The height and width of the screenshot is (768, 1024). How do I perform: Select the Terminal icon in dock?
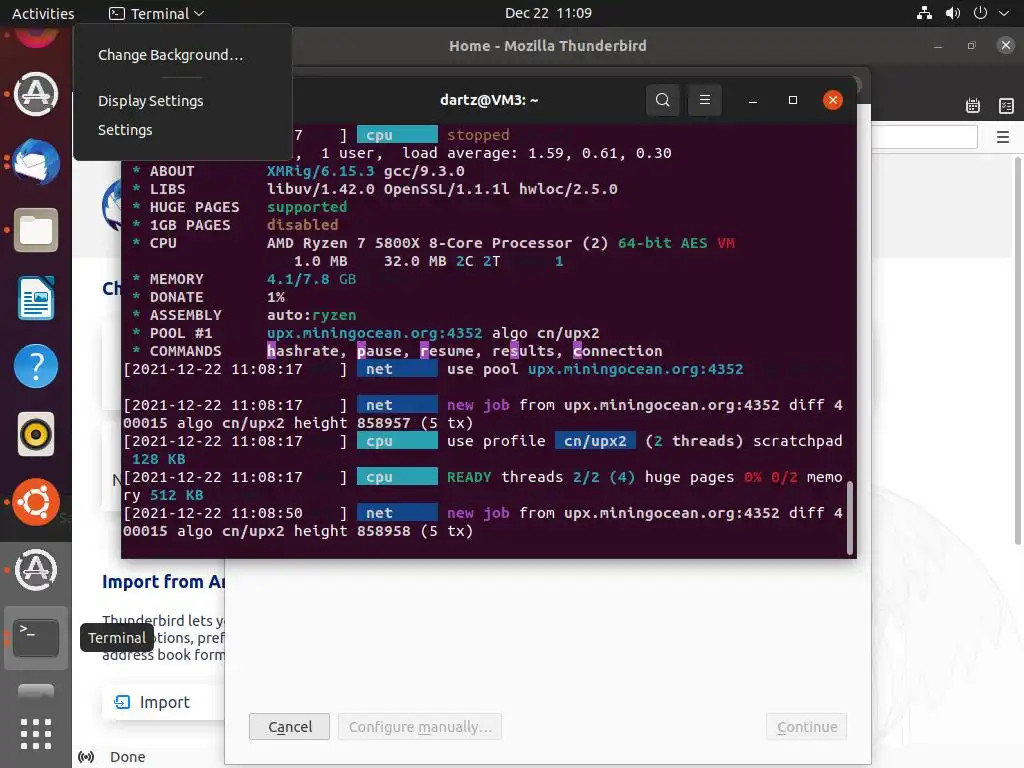pos(36,638)
